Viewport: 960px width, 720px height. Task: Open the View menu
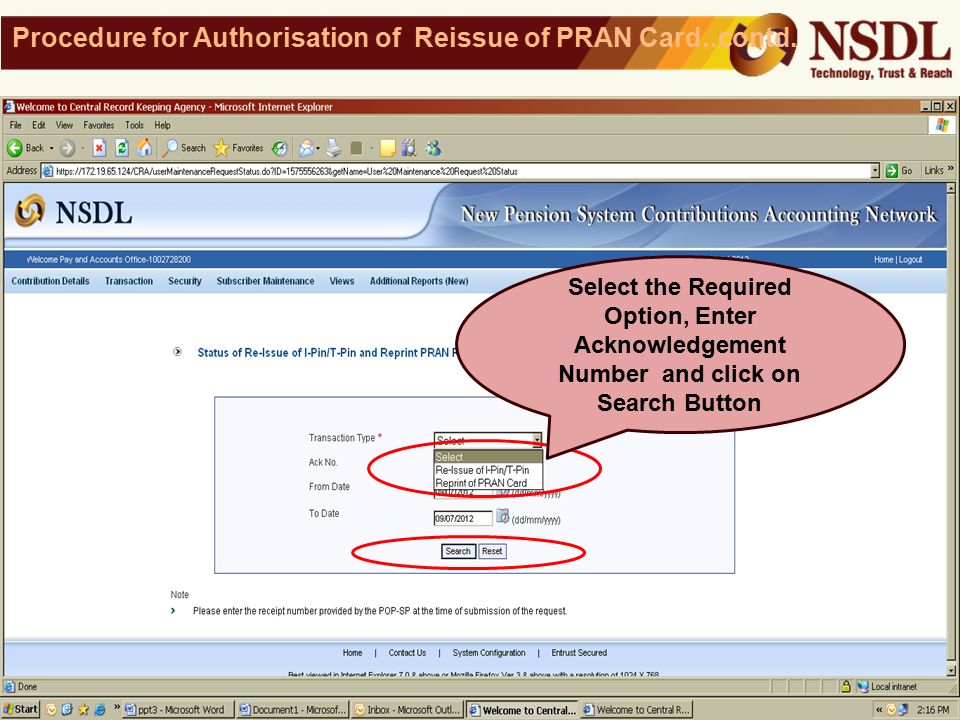click(x=64, y=125)
